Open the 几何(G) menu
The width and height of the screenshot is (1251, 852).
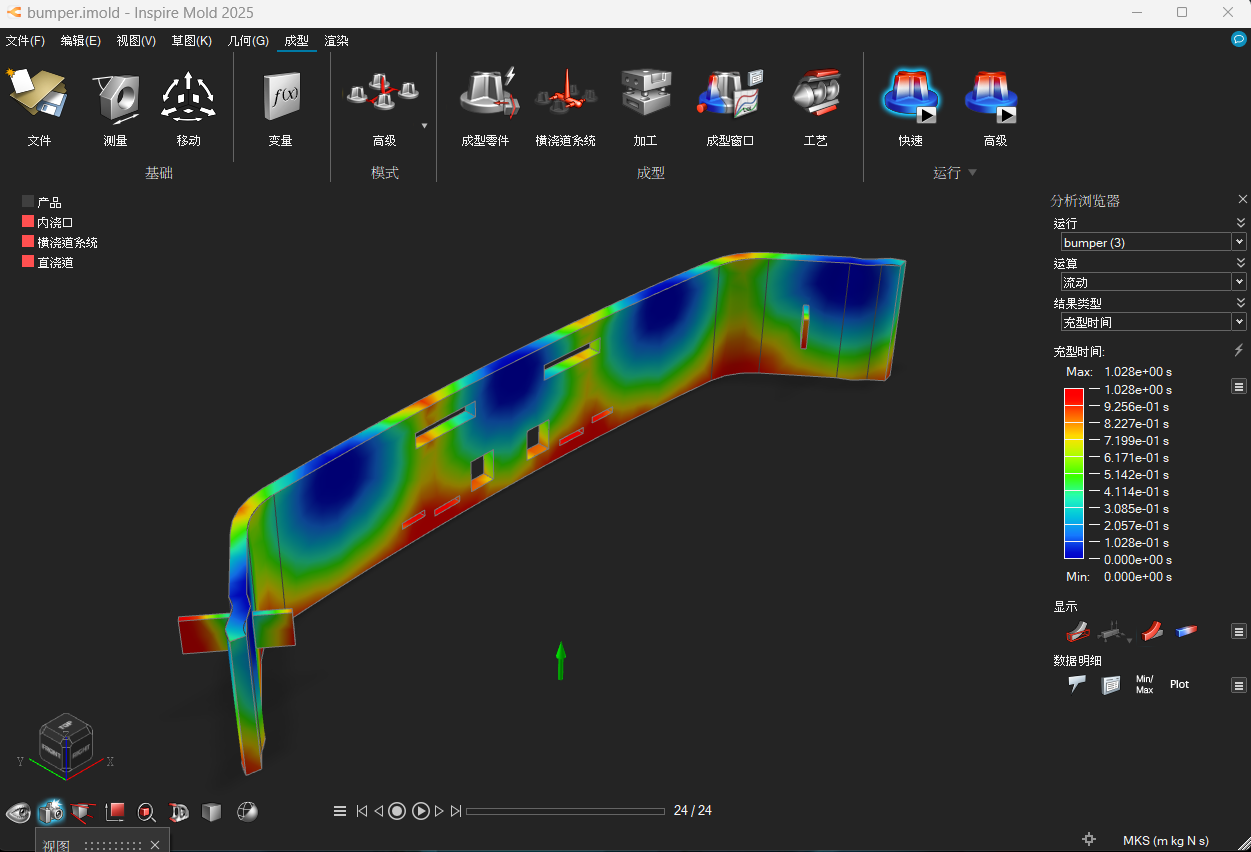point(248,41)
